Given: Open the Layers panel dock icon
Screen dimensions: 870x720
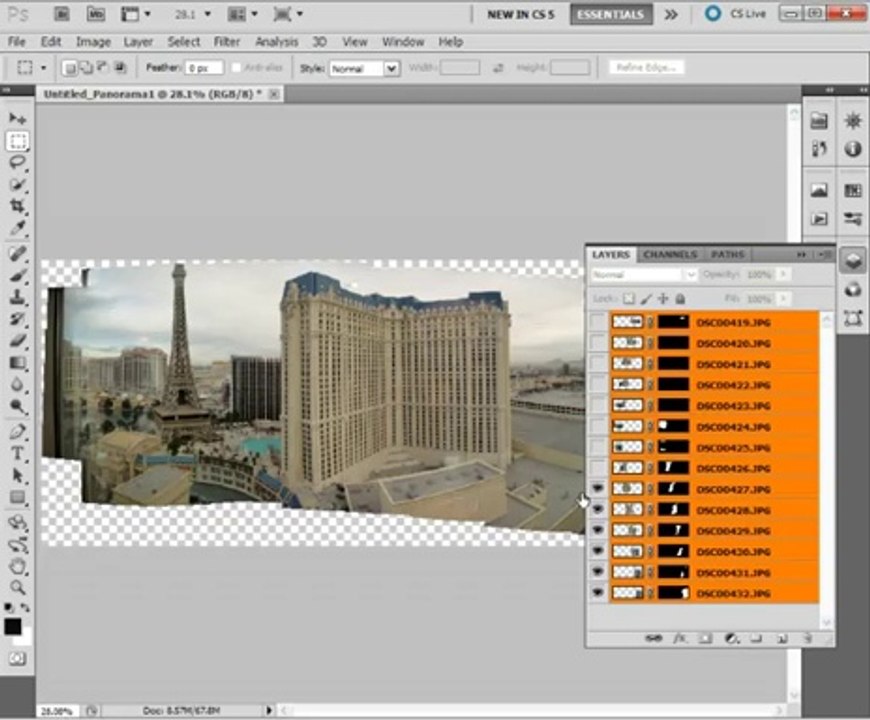Looking at the screenshot, I should click(x=853, y=260).
